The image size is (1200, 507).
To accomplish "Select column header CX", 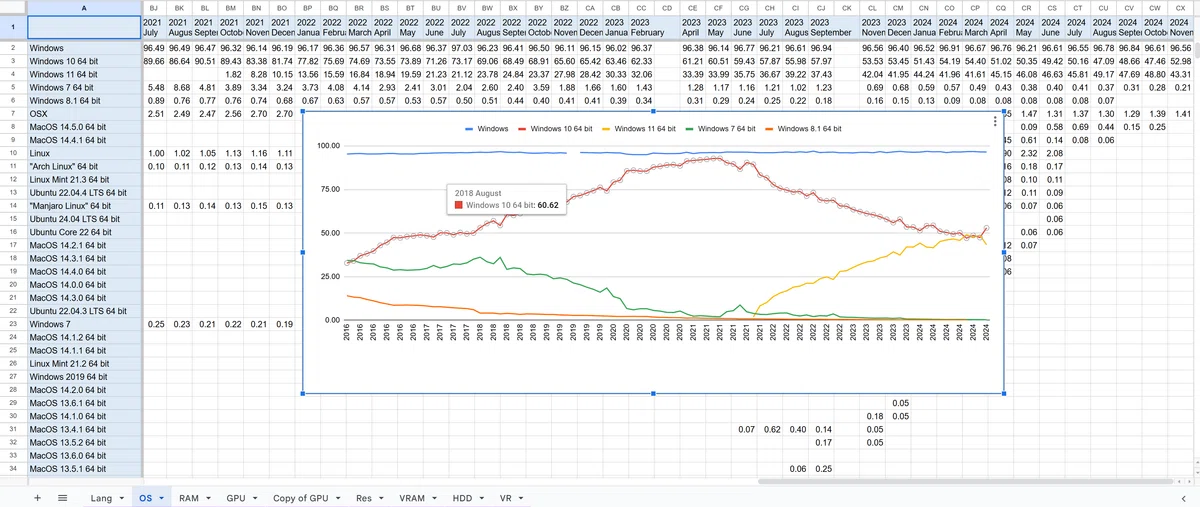I will point(1181,8).
